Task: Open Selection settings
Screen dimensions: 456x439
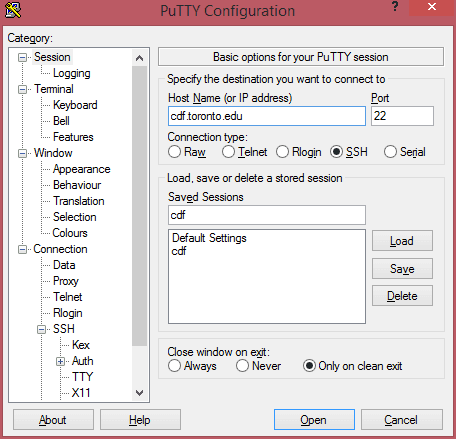Action: tap(75, 217)
